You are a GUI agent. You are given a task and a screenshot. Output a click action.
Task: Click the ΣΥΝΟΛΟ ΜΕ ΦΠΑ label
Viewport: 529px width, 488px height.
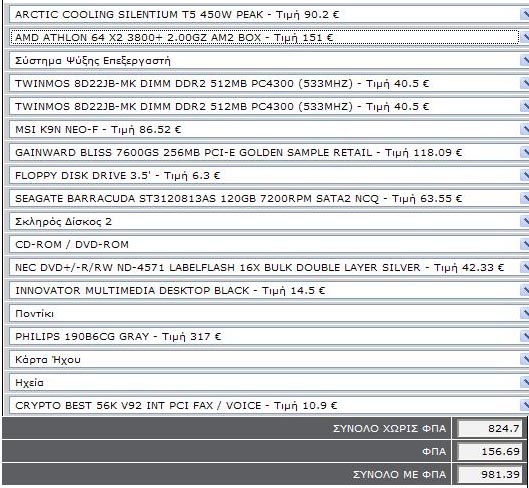coord(399,474)
